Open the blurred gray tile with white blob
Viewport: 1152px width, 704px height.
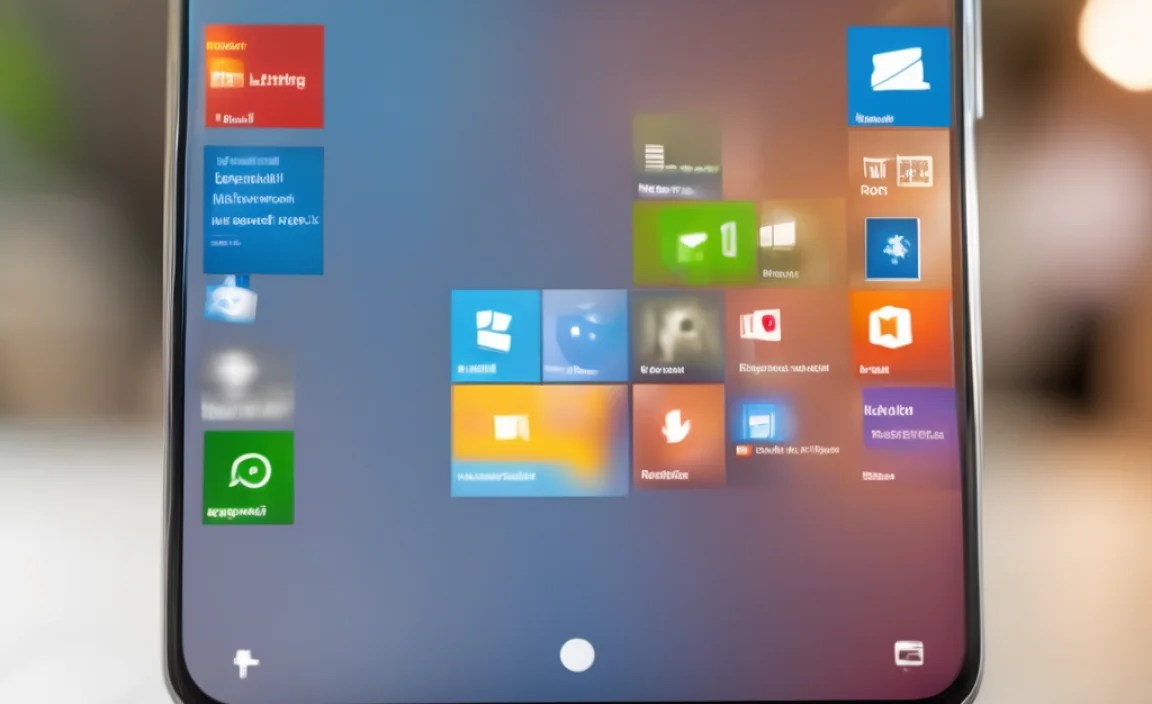click(248, 384)
